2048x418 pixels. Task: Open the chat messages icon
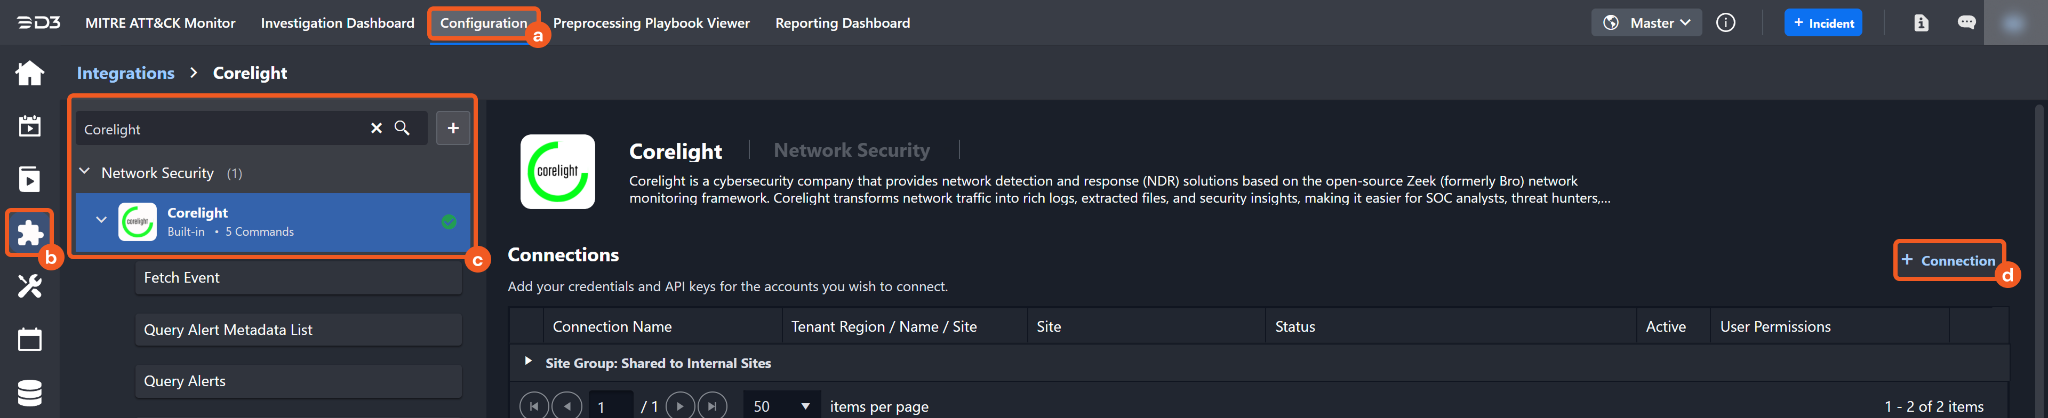(x=1966, y=23)
